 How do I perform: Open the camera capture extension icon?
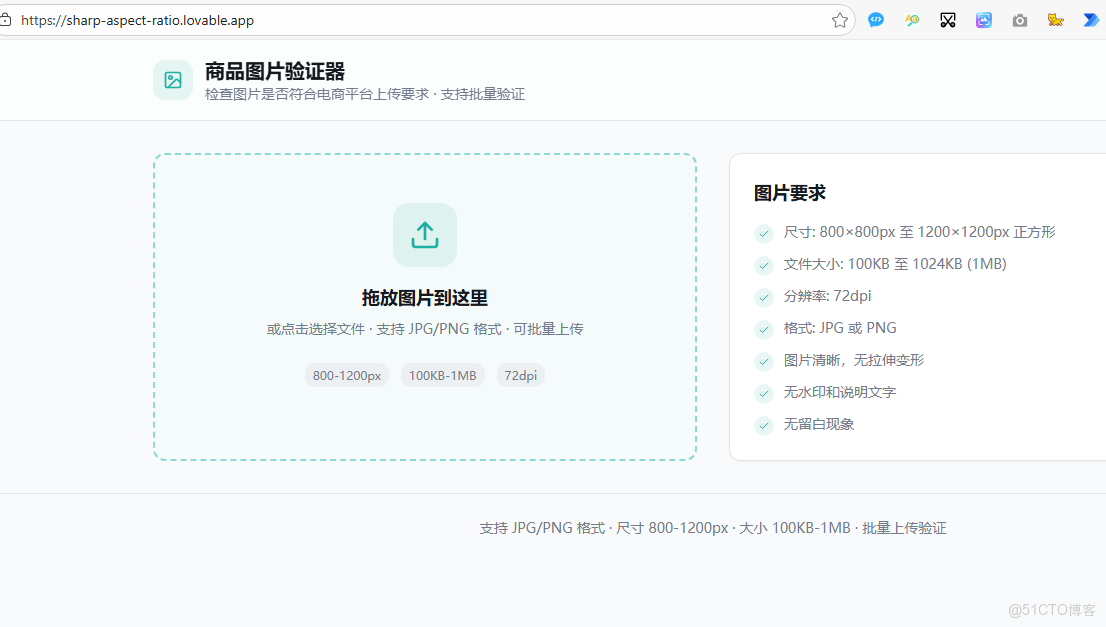[x=1019, y=19]
